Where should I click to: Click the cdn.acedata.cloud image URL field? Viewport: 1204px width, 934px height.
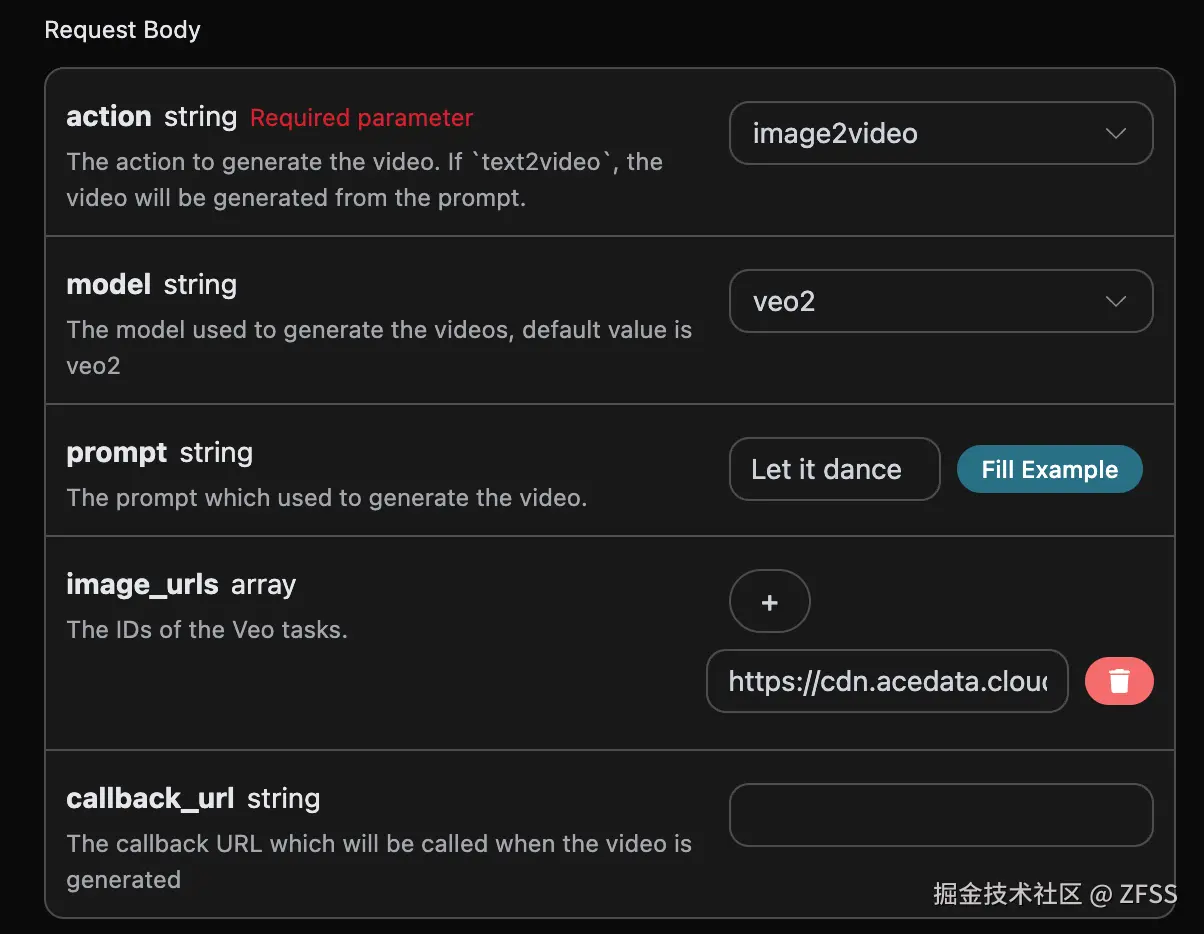pyautogui.click(x=887, y=682)
